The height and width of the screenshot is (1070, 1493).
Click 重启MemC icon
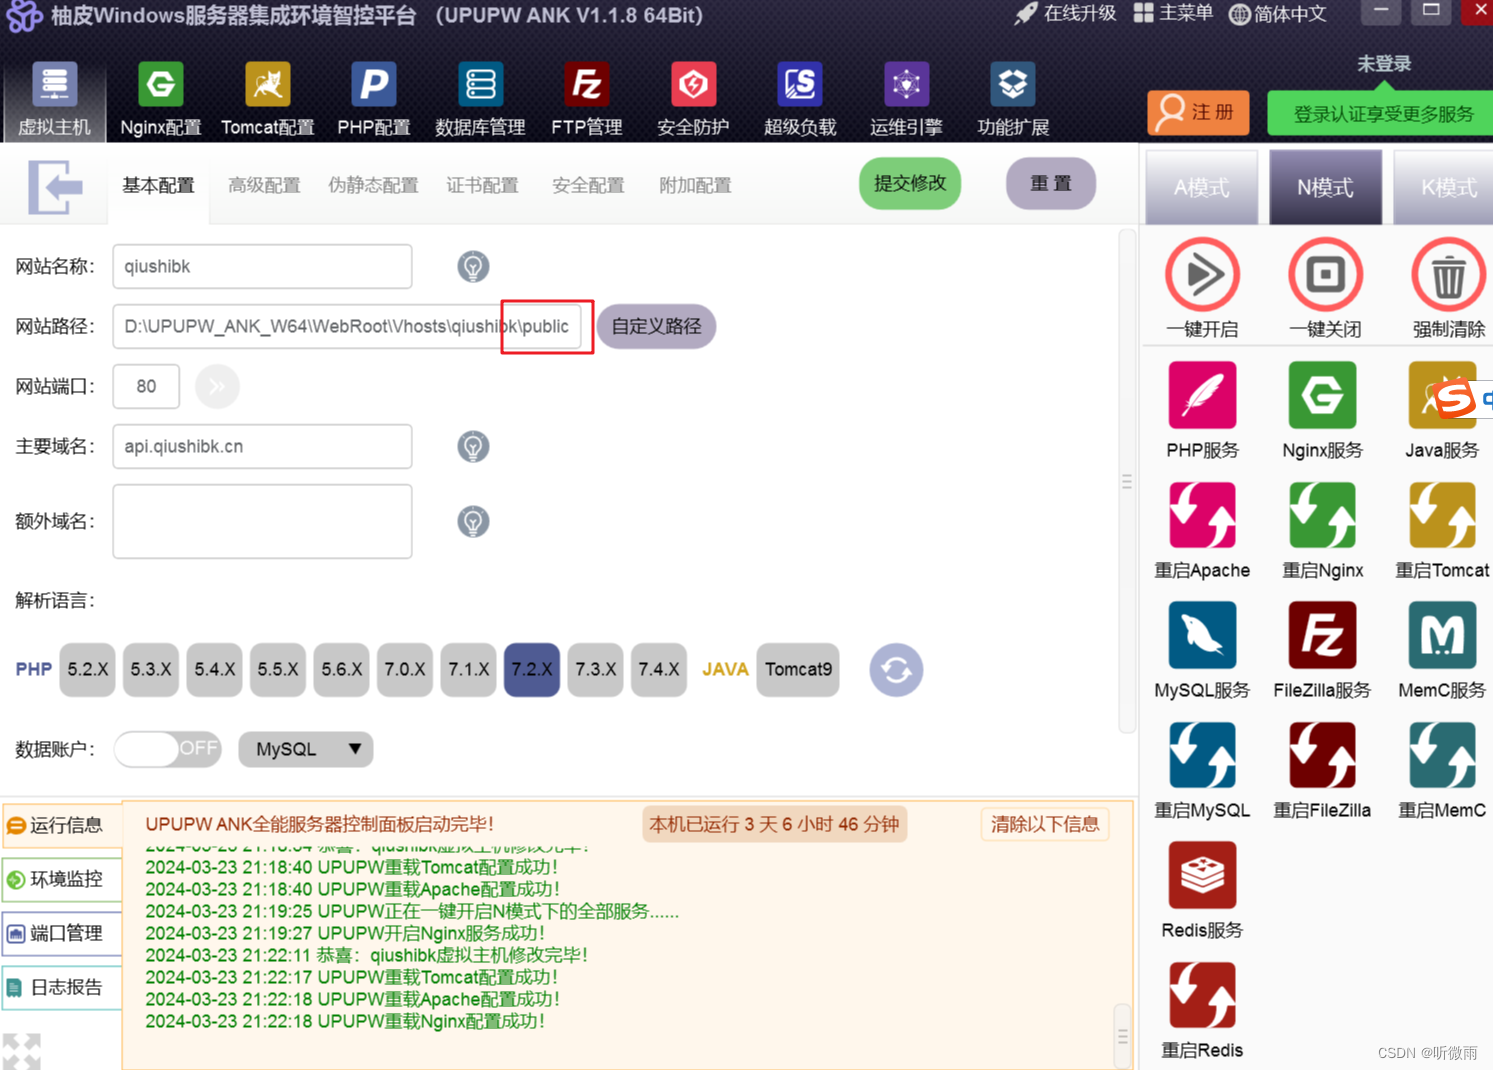point(1442,755)
